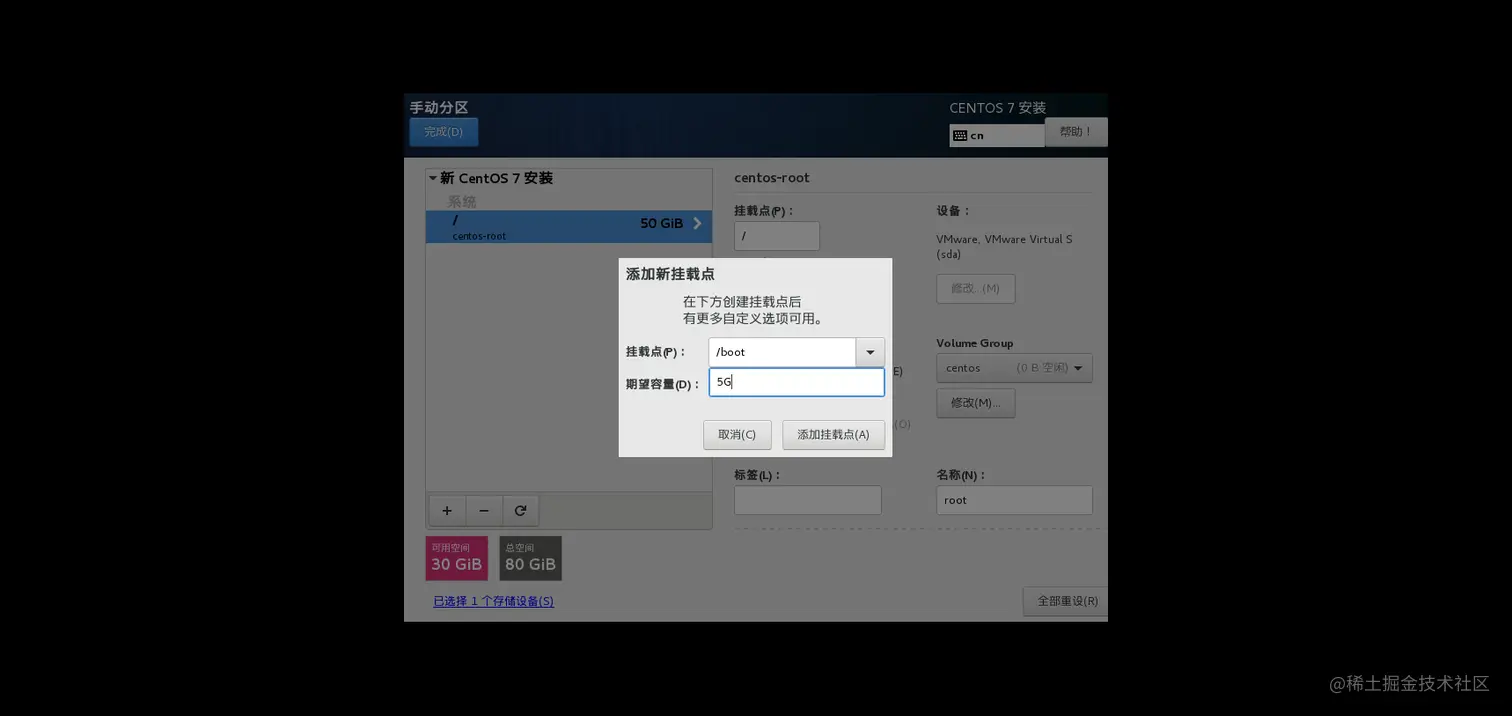Click the 名称(N) field containing root
Screen dimensions: 1512x716
coord(1014,500)
